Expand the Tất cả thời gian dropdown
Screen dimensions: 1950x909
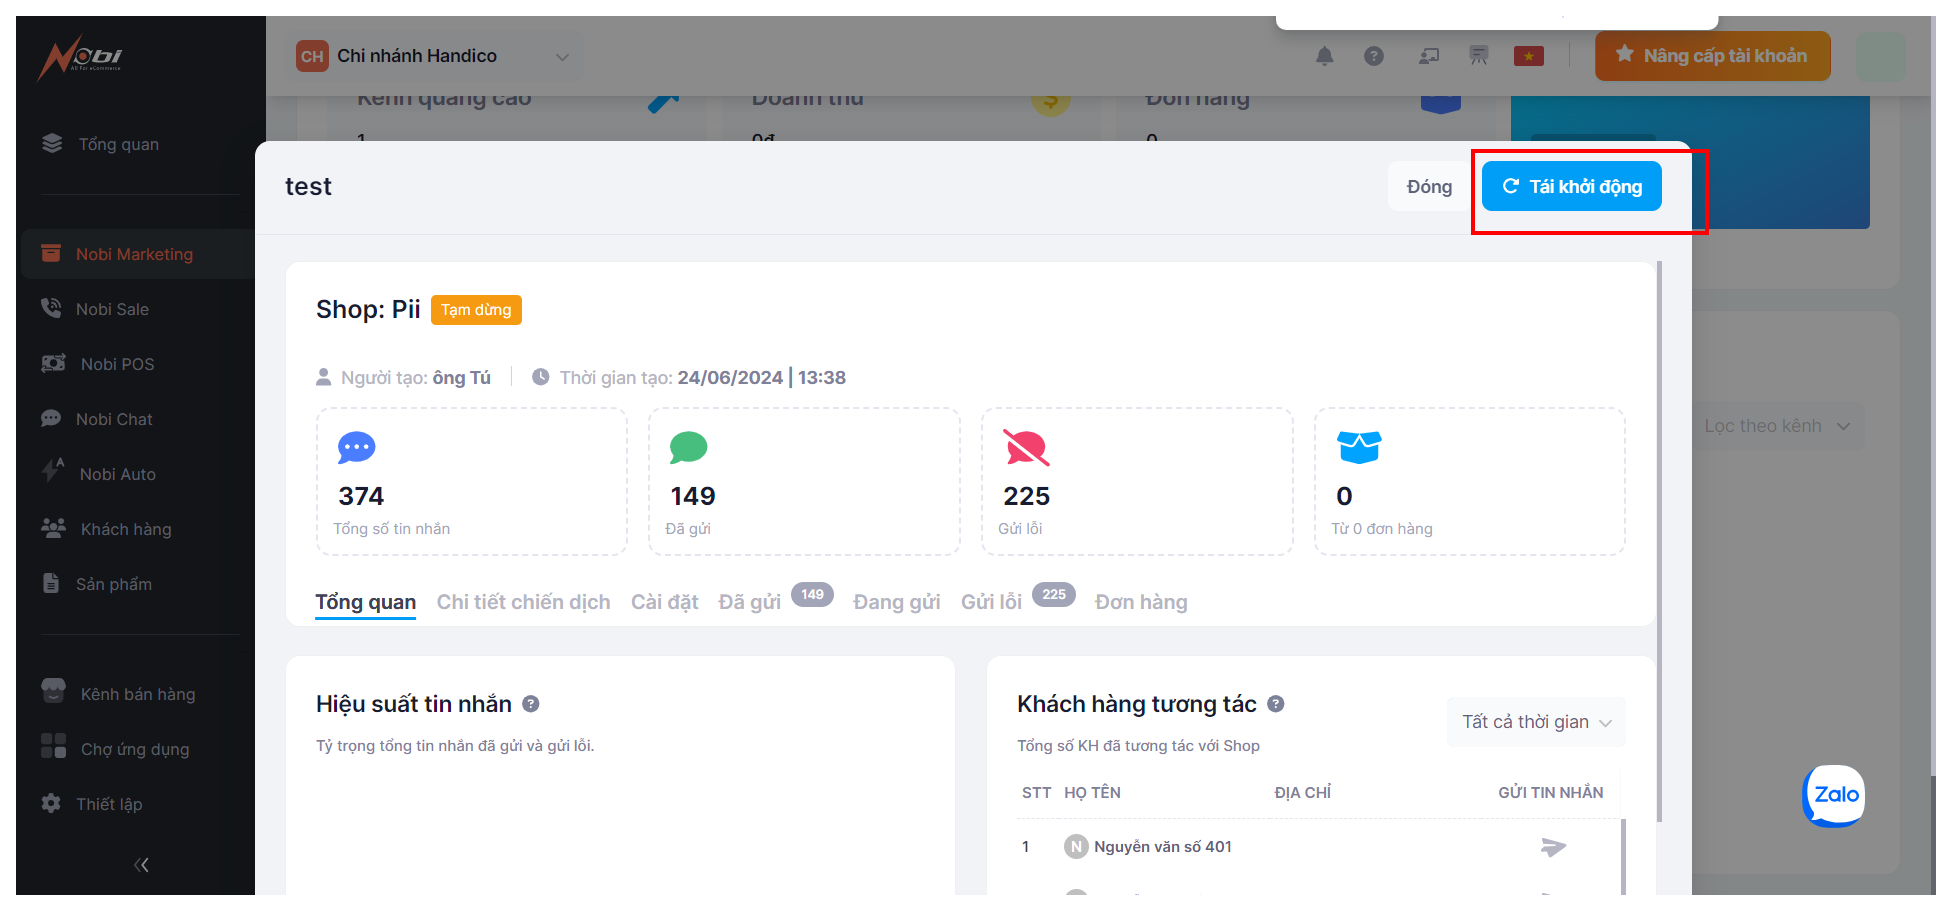(1535, 722)
